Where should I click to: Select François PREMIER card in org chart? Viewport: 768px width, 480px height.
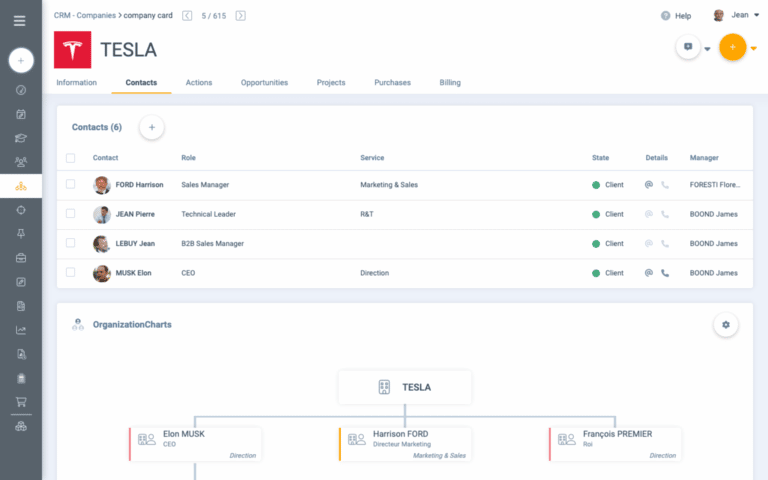[615, 444]
